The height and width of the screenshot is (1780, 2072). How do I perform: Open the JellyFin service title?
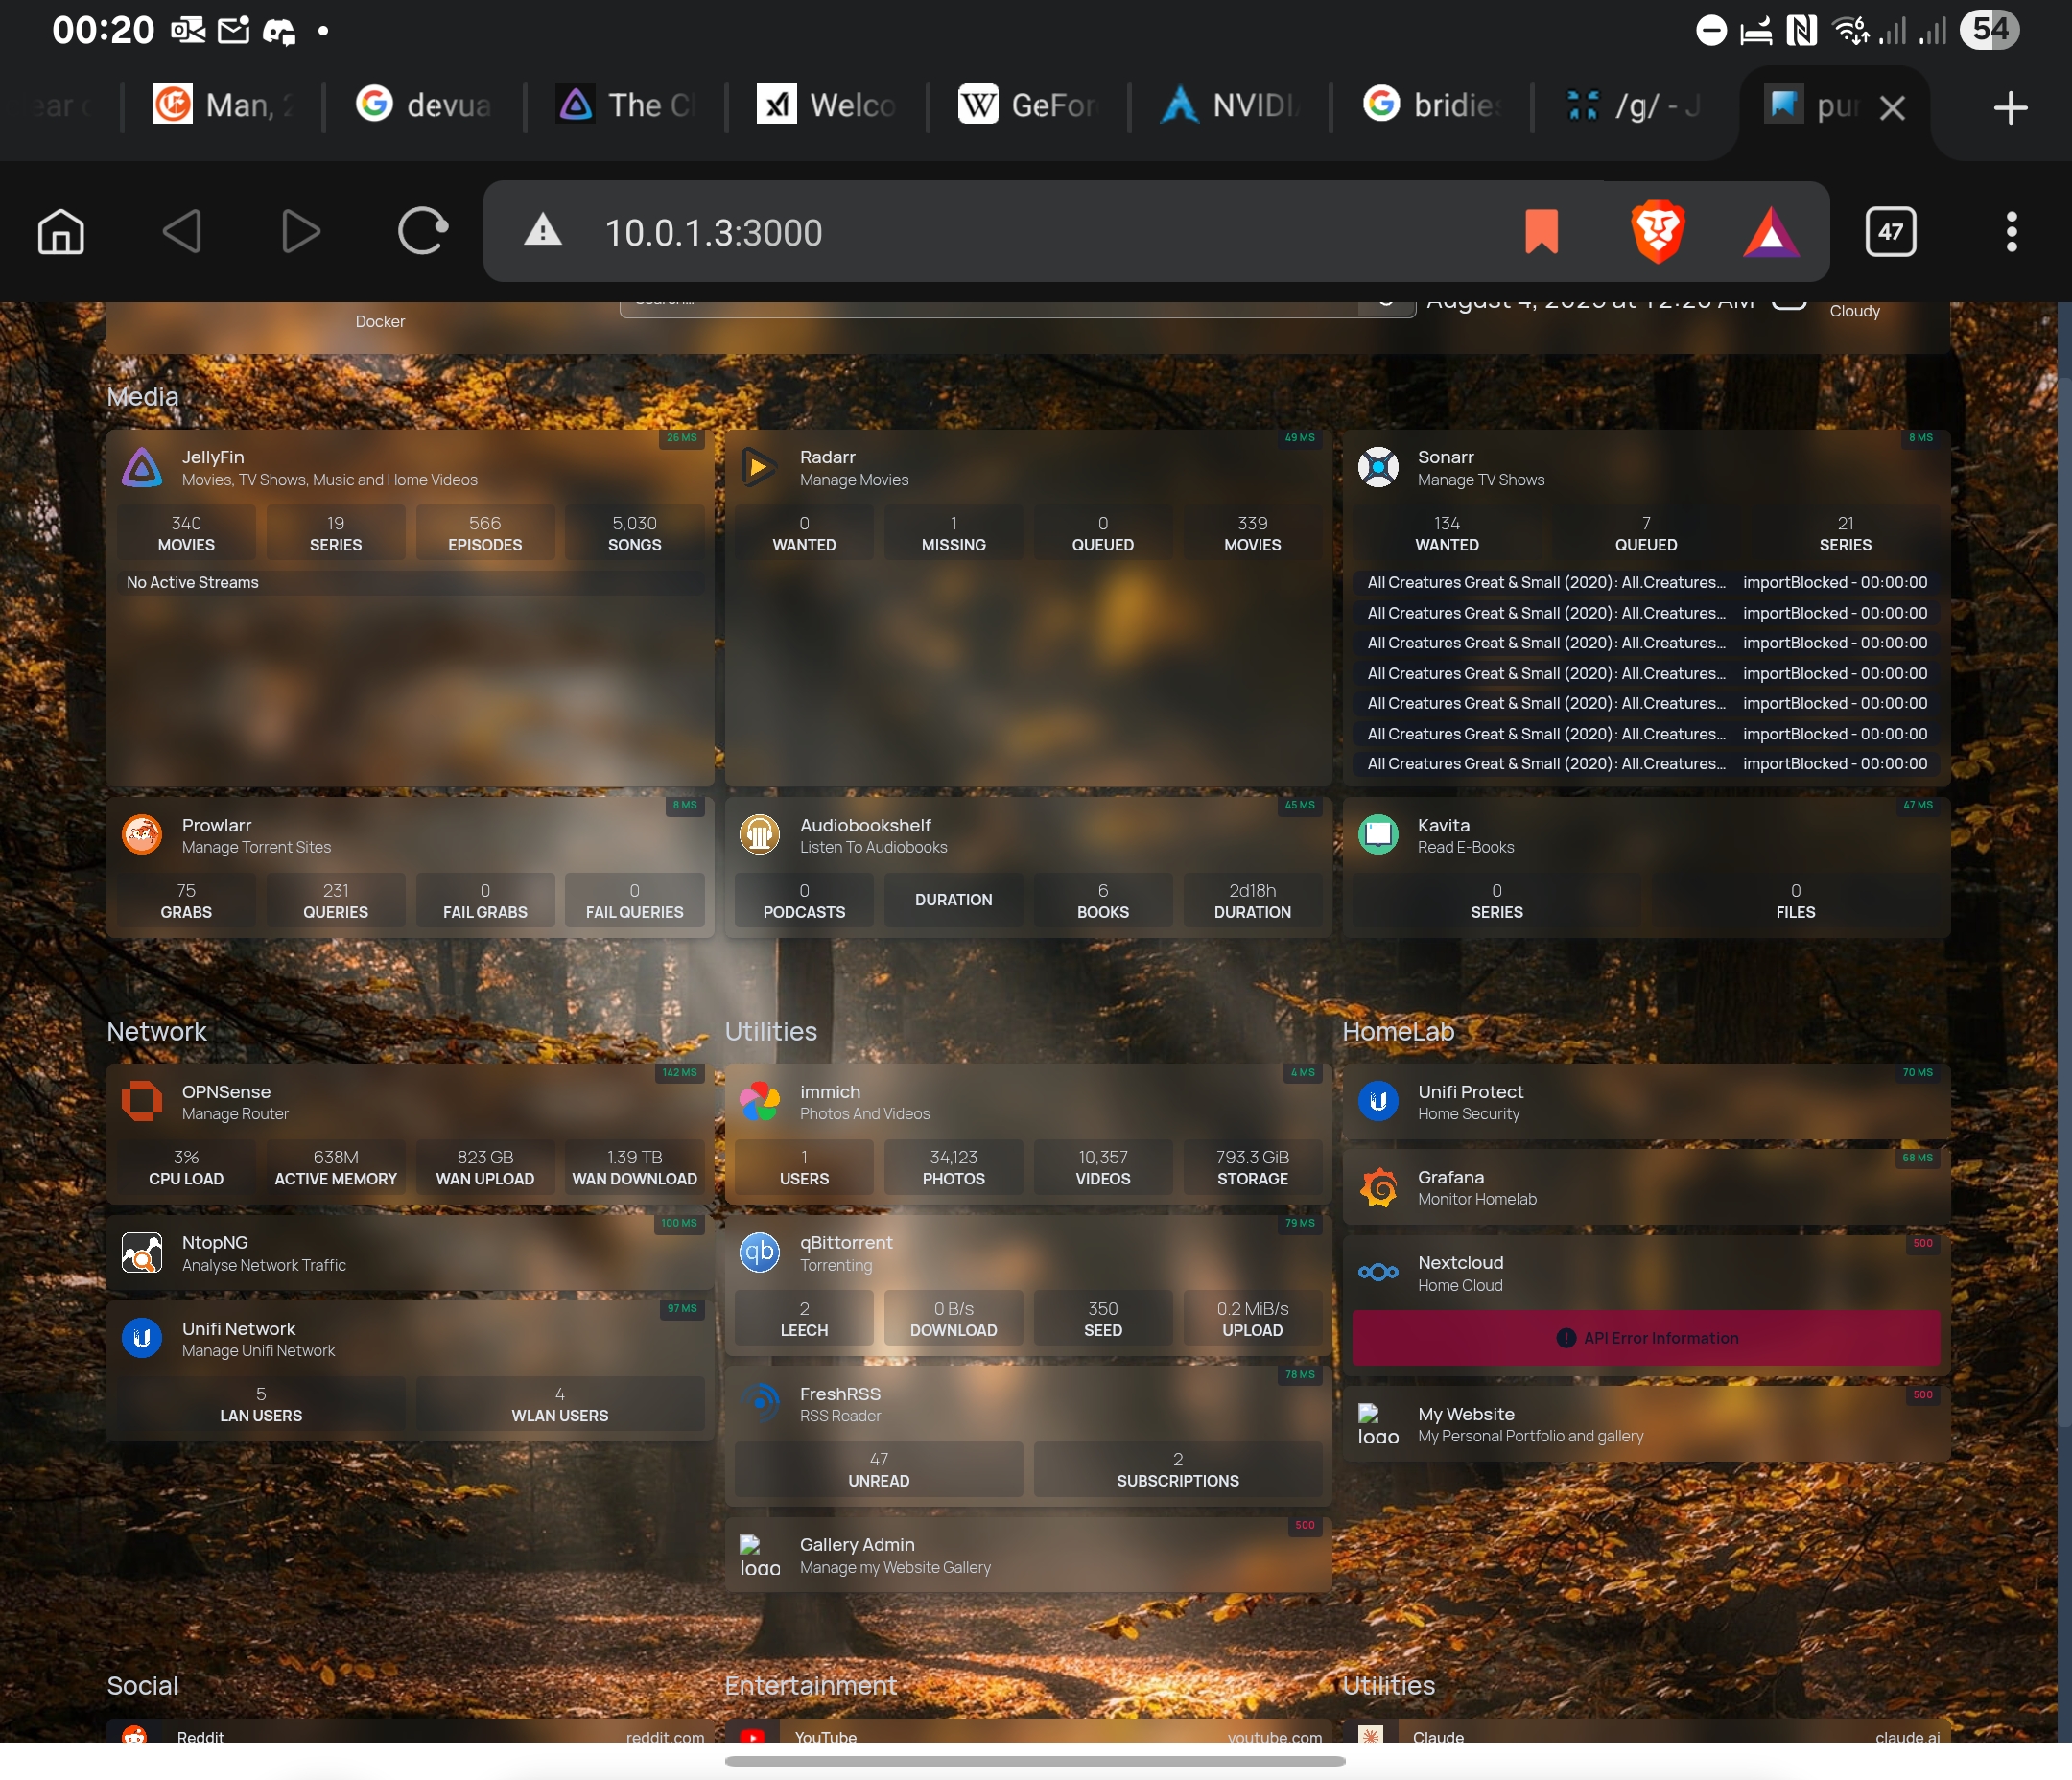click(x=212, y=457)
